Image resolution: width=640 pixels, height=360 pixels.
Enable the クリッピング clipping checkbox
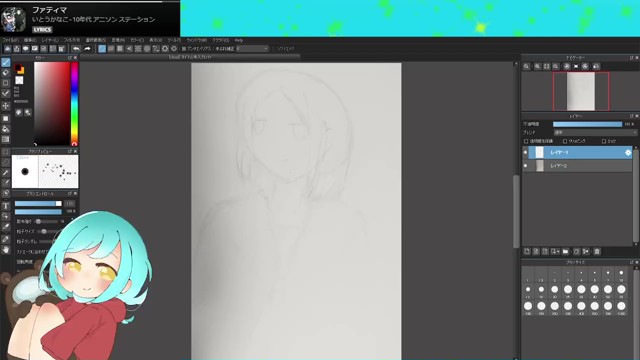tap(565, 141)
